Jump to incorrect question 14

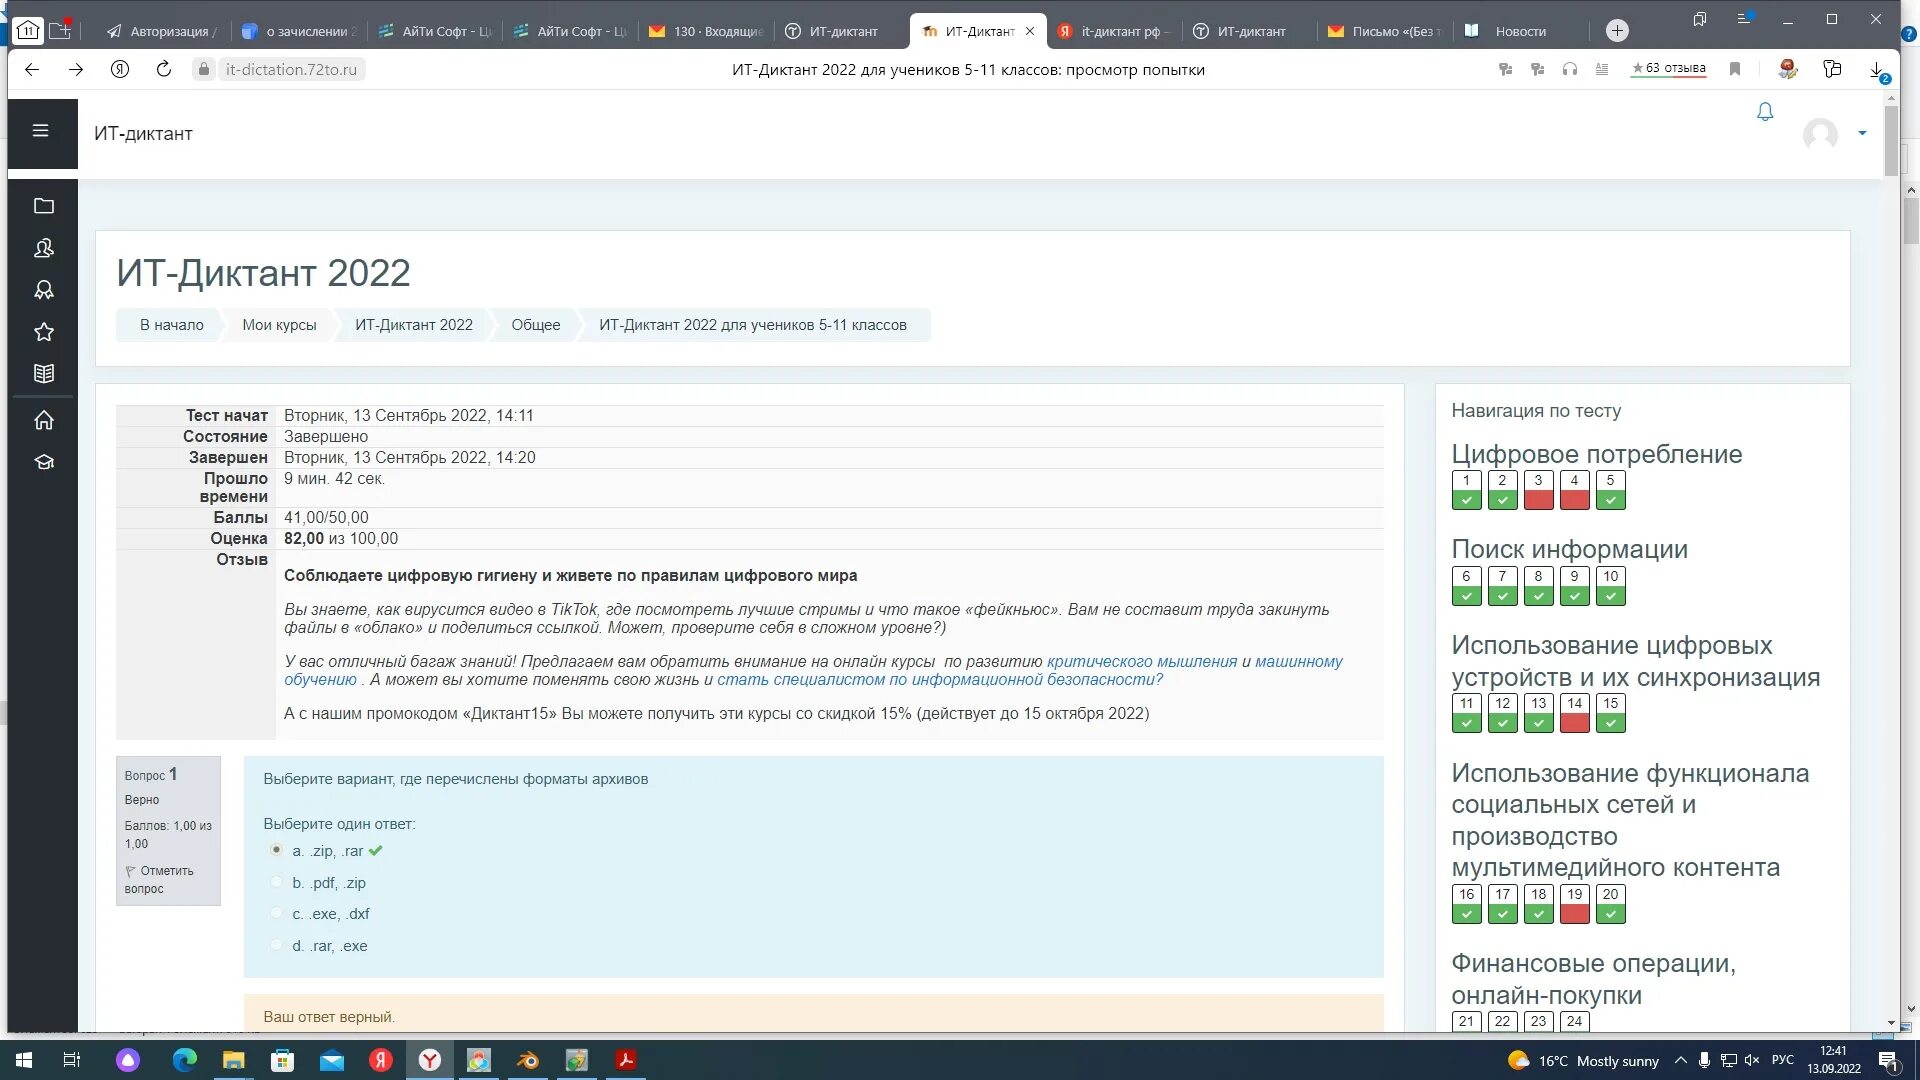pyautogui.click(x=1574, y=713)
